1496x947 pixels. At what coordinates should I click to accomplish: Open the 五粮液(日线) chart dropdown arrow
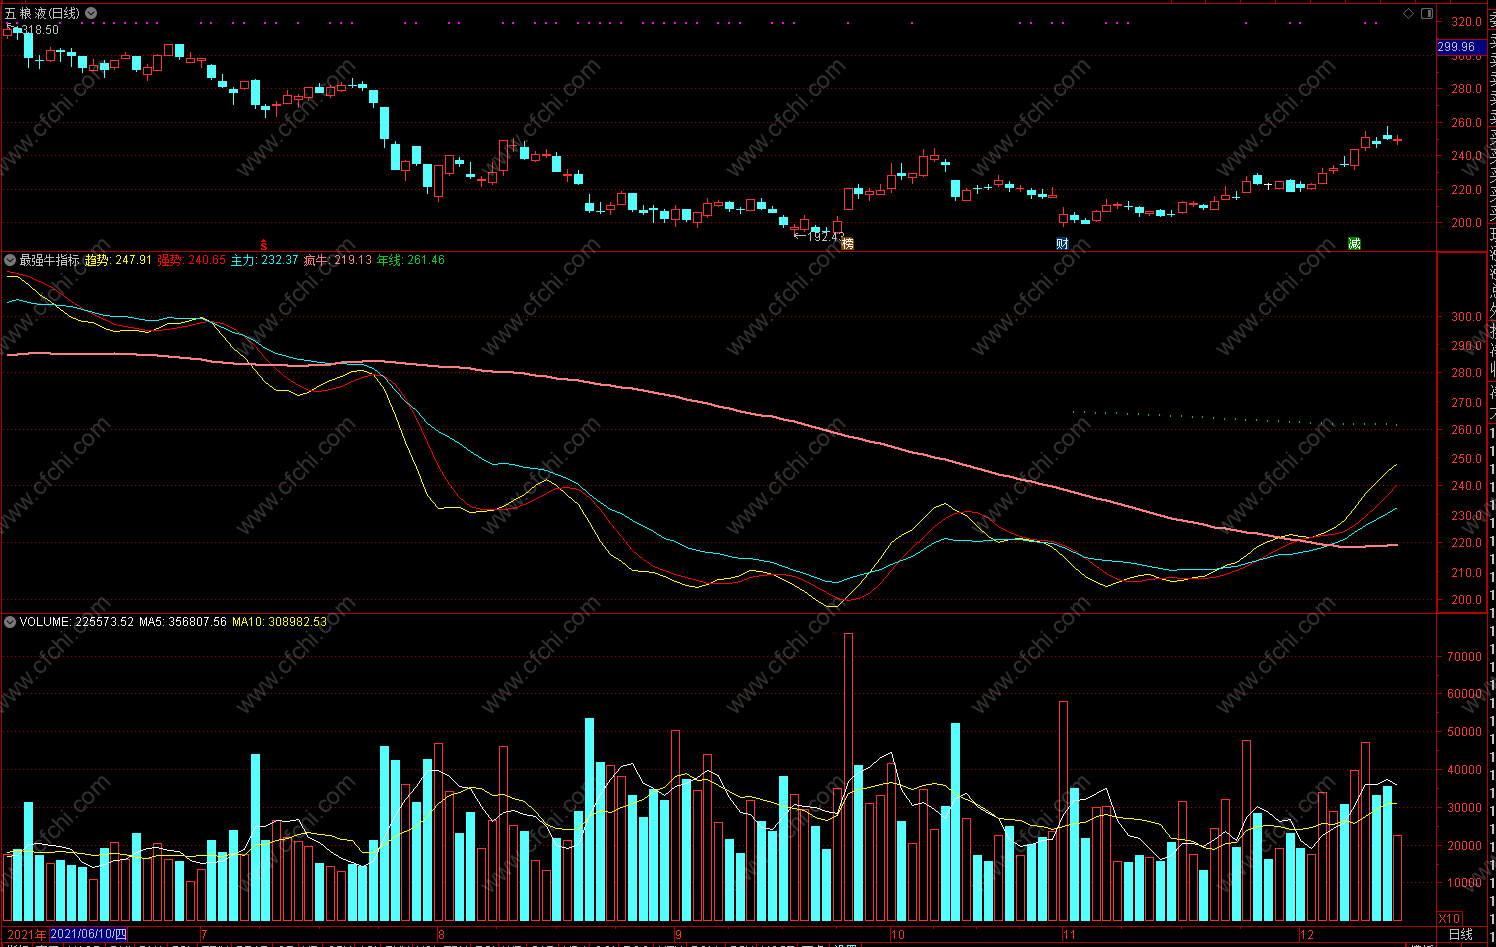tap(91, 13)
